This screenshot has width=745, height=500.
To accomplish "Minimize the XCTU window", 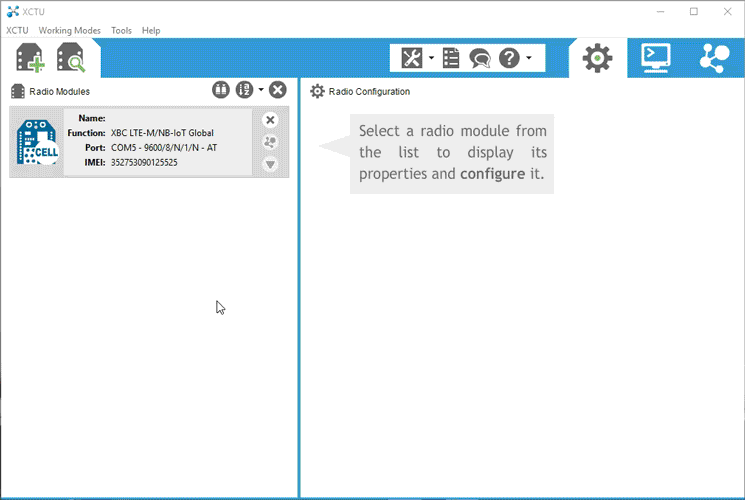I will (x=660, y=11).
